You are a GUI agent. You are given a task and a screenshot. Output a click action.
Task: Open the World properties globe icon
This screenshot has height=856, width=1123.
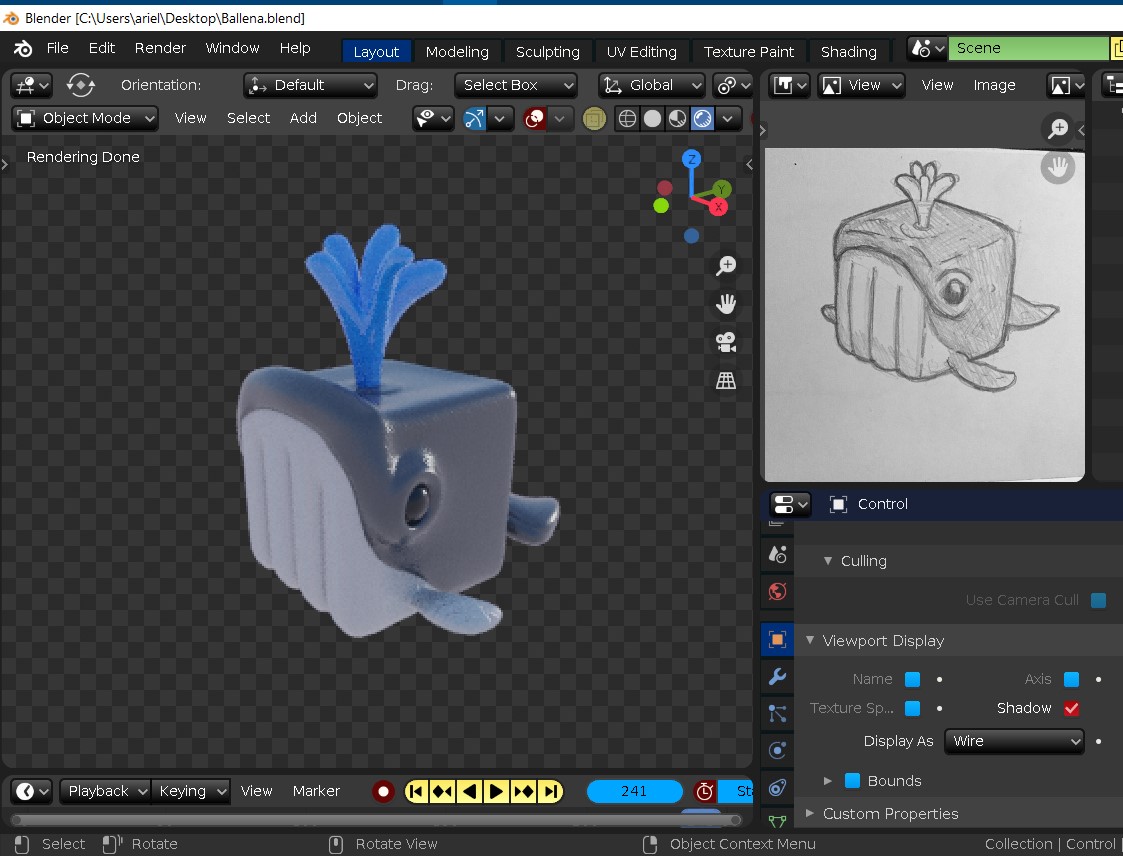pyautogui.click(x=776, y=591)
